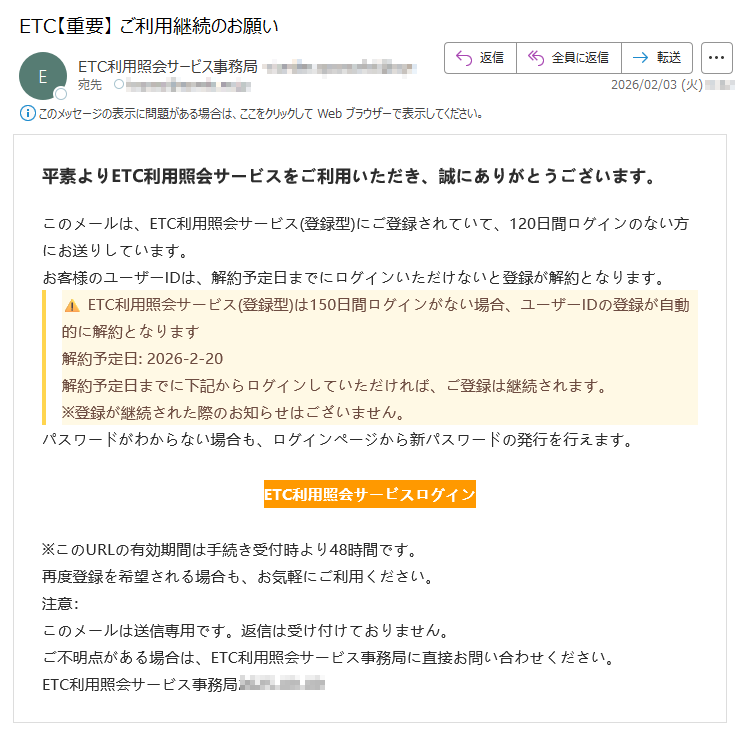The width and height of the screenshot is (738, 733).
Task: Click sender name ETC利用照会サービス事務局
Action: 167,67
